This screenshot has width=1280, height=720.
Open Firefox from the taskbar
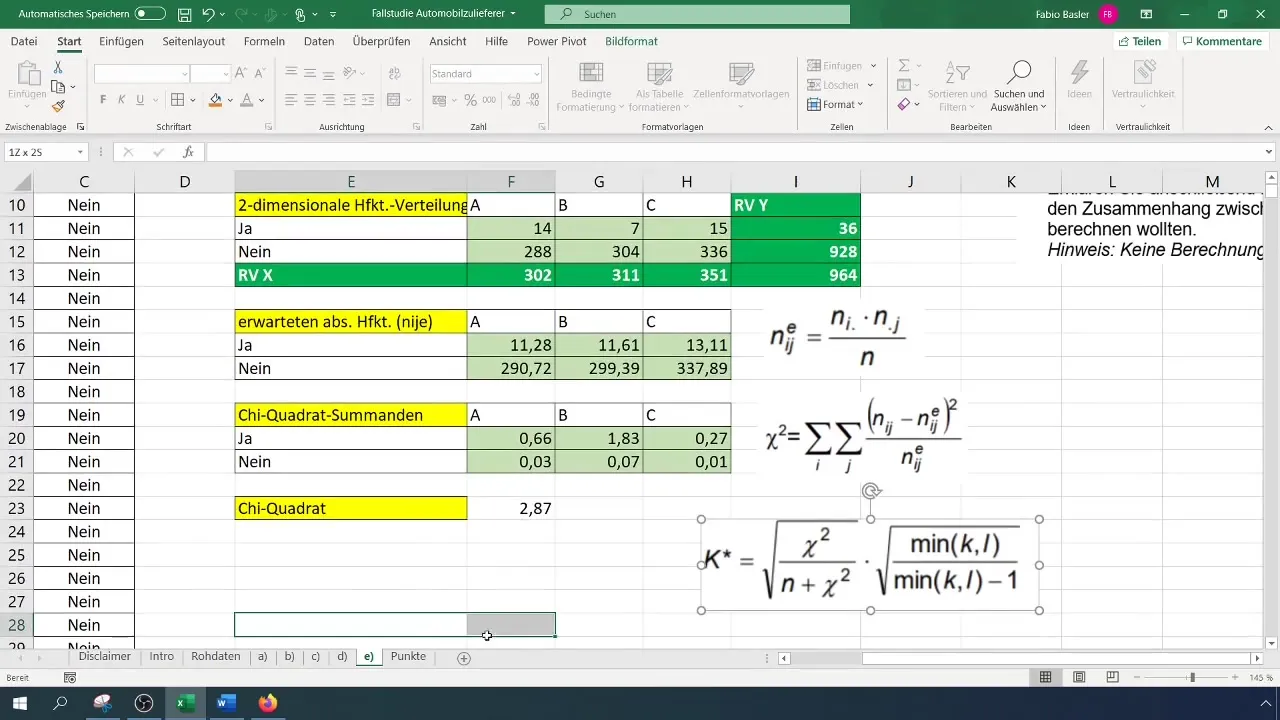[x=267, y=703]
